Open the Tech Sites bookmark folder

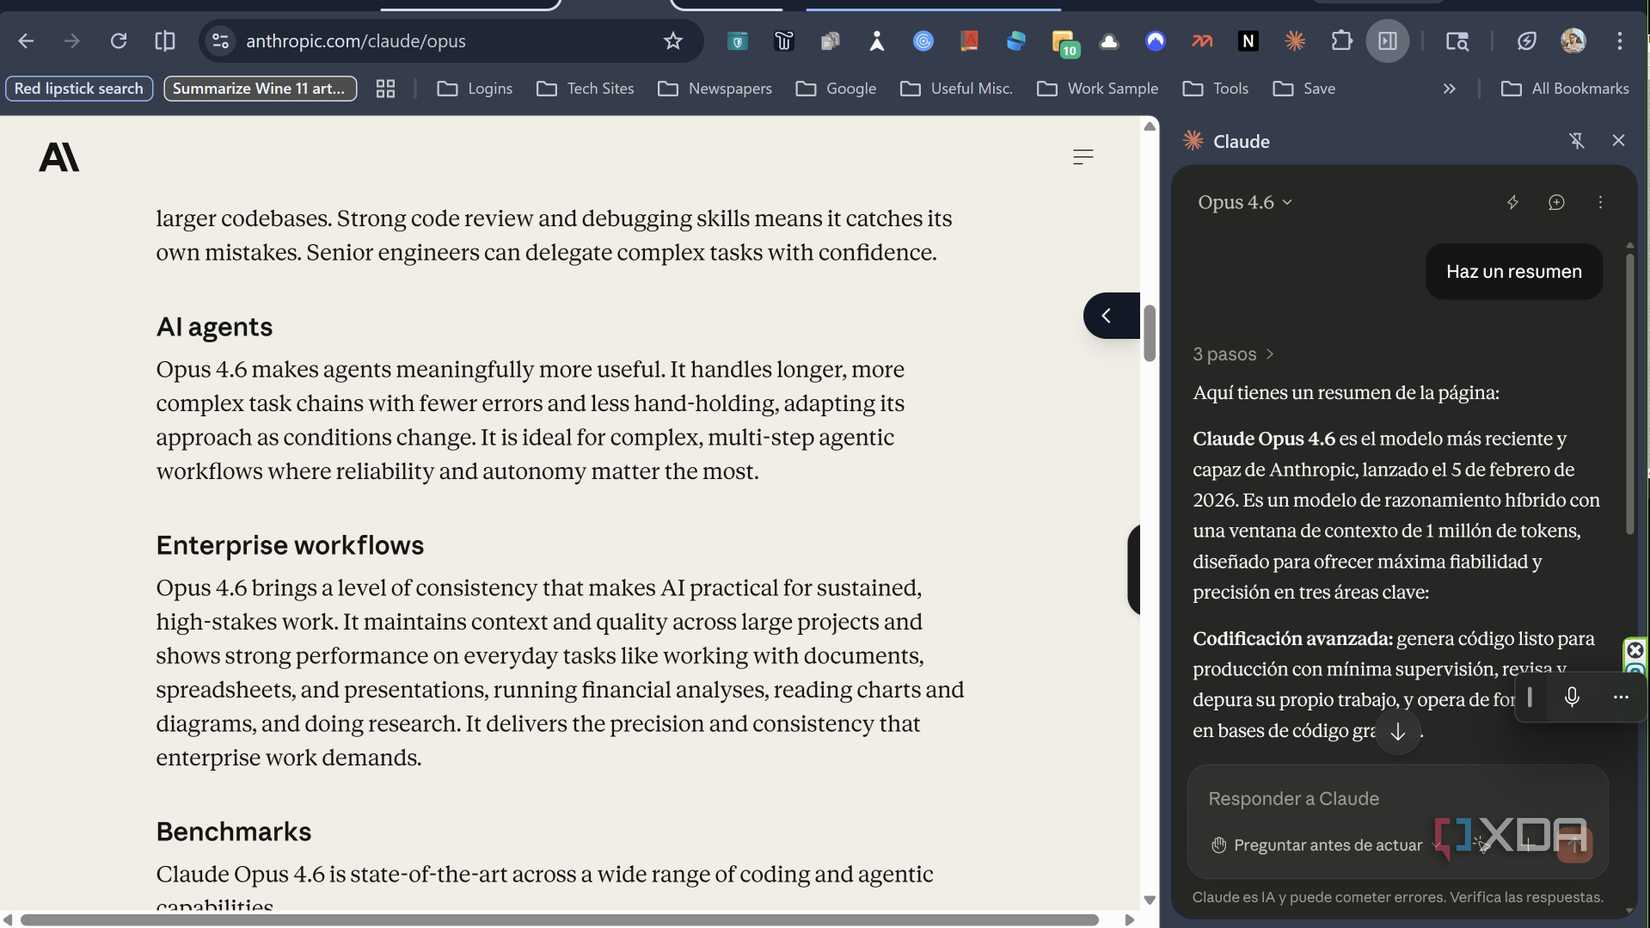click(x=585, y=88)
